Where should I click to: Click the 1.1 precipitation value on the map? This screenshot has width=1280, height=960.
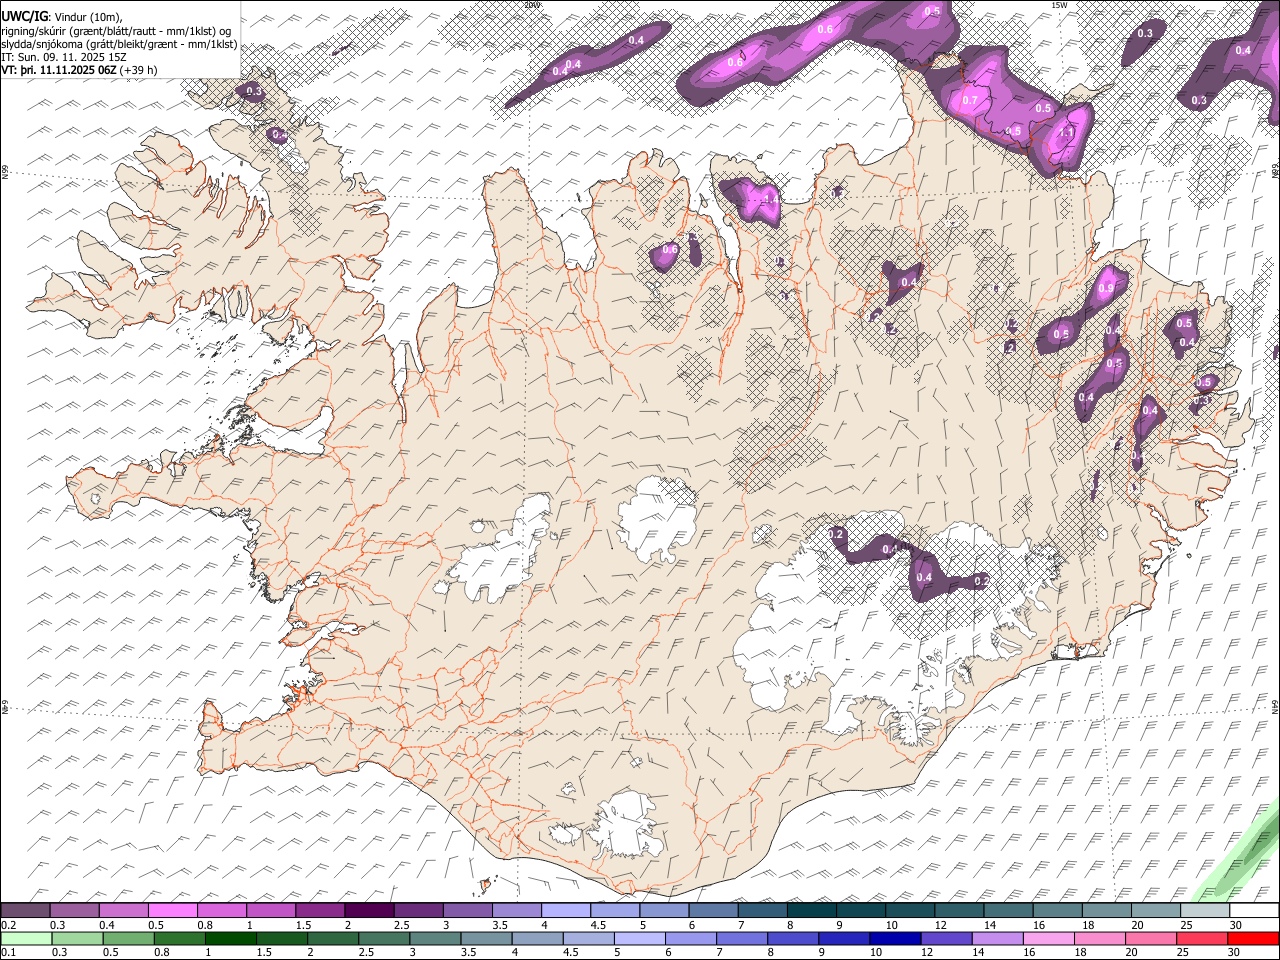[x=1066, y=132]
